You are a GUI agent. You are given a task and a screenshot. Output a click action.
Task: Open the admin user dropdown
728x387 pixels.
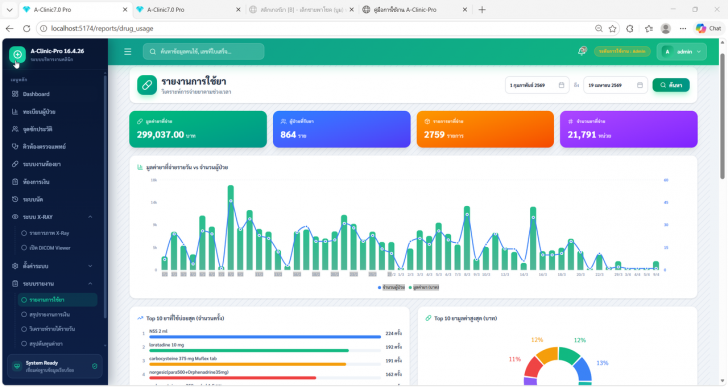pyautogui.click(x=682, y=52)
